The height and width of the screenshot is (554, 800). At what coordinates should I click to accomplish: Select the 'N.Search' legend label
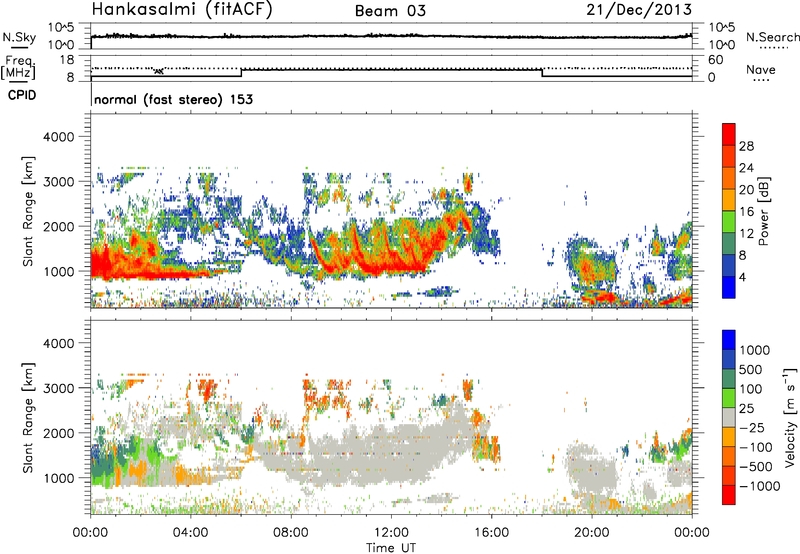pyautogui.click(x=772, y=37)
